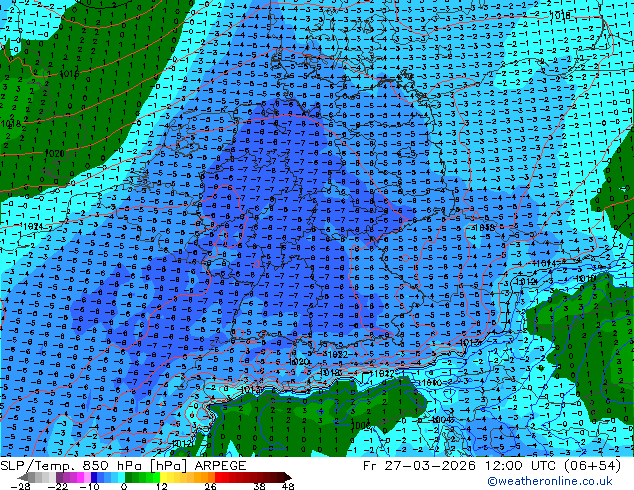The width and height of the screenshot is (634, 490).
Task: Click the '38' legend scale value
Action: [260, 486]
